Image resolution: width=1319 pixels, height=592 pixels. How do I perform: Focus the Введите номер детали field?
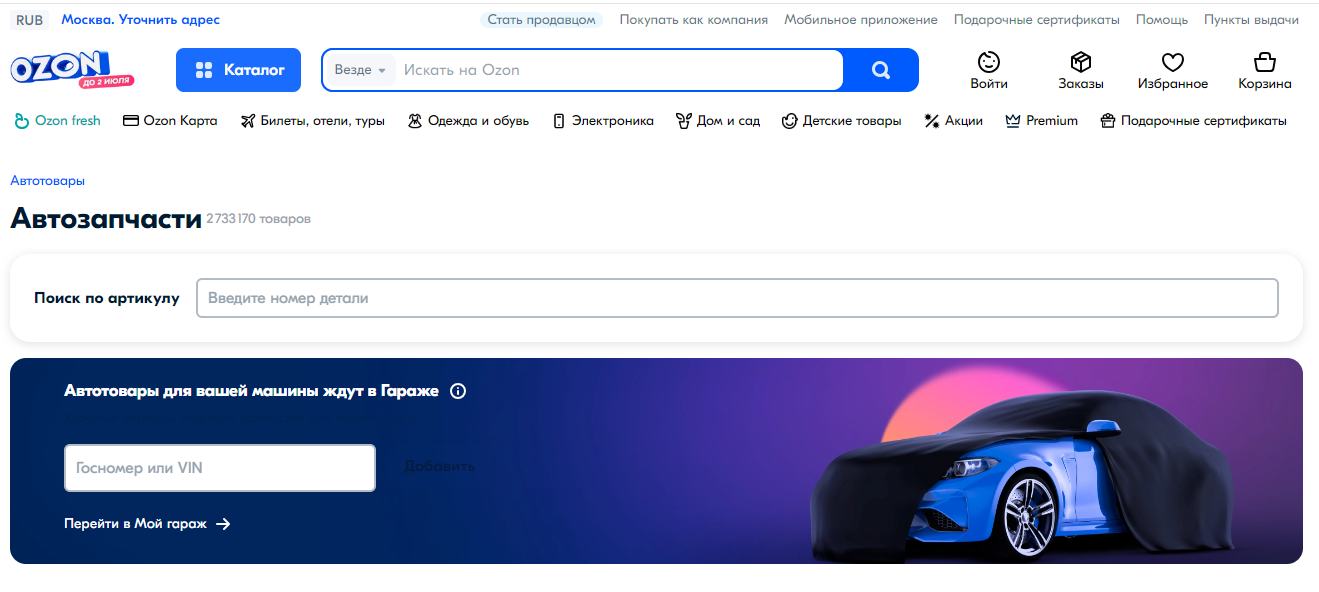[737, 298]
